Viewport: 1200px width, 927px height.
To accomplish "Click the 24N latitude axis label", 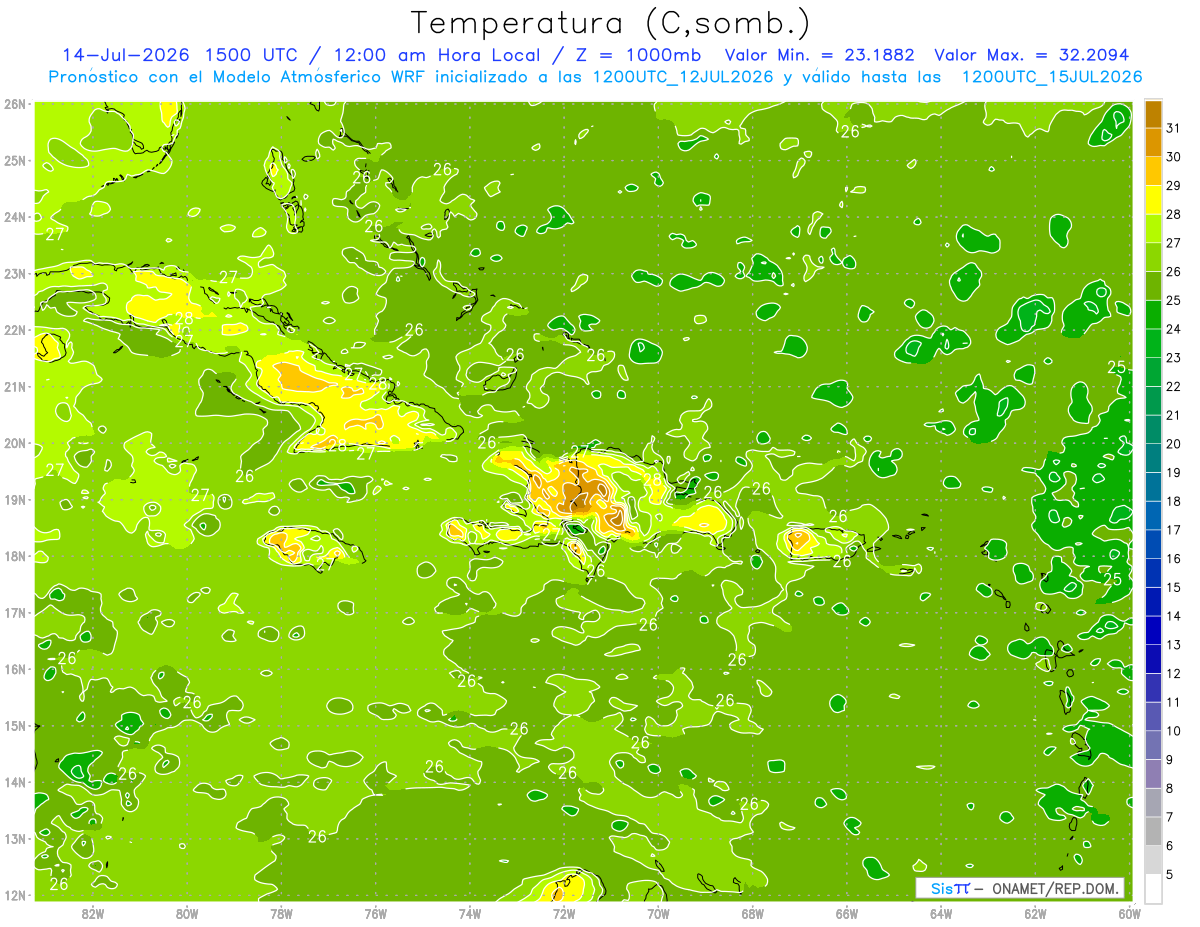I will 15,217.
